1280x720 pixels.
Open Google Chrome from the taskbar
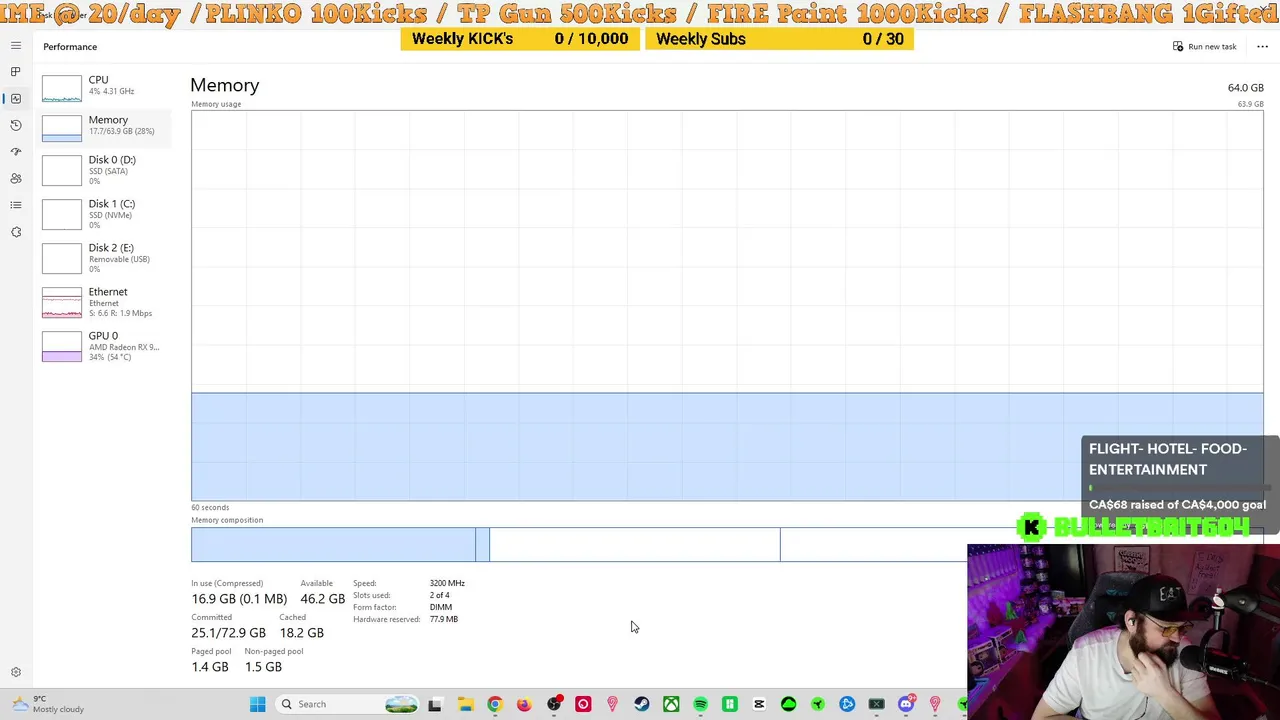coord(494,704)
